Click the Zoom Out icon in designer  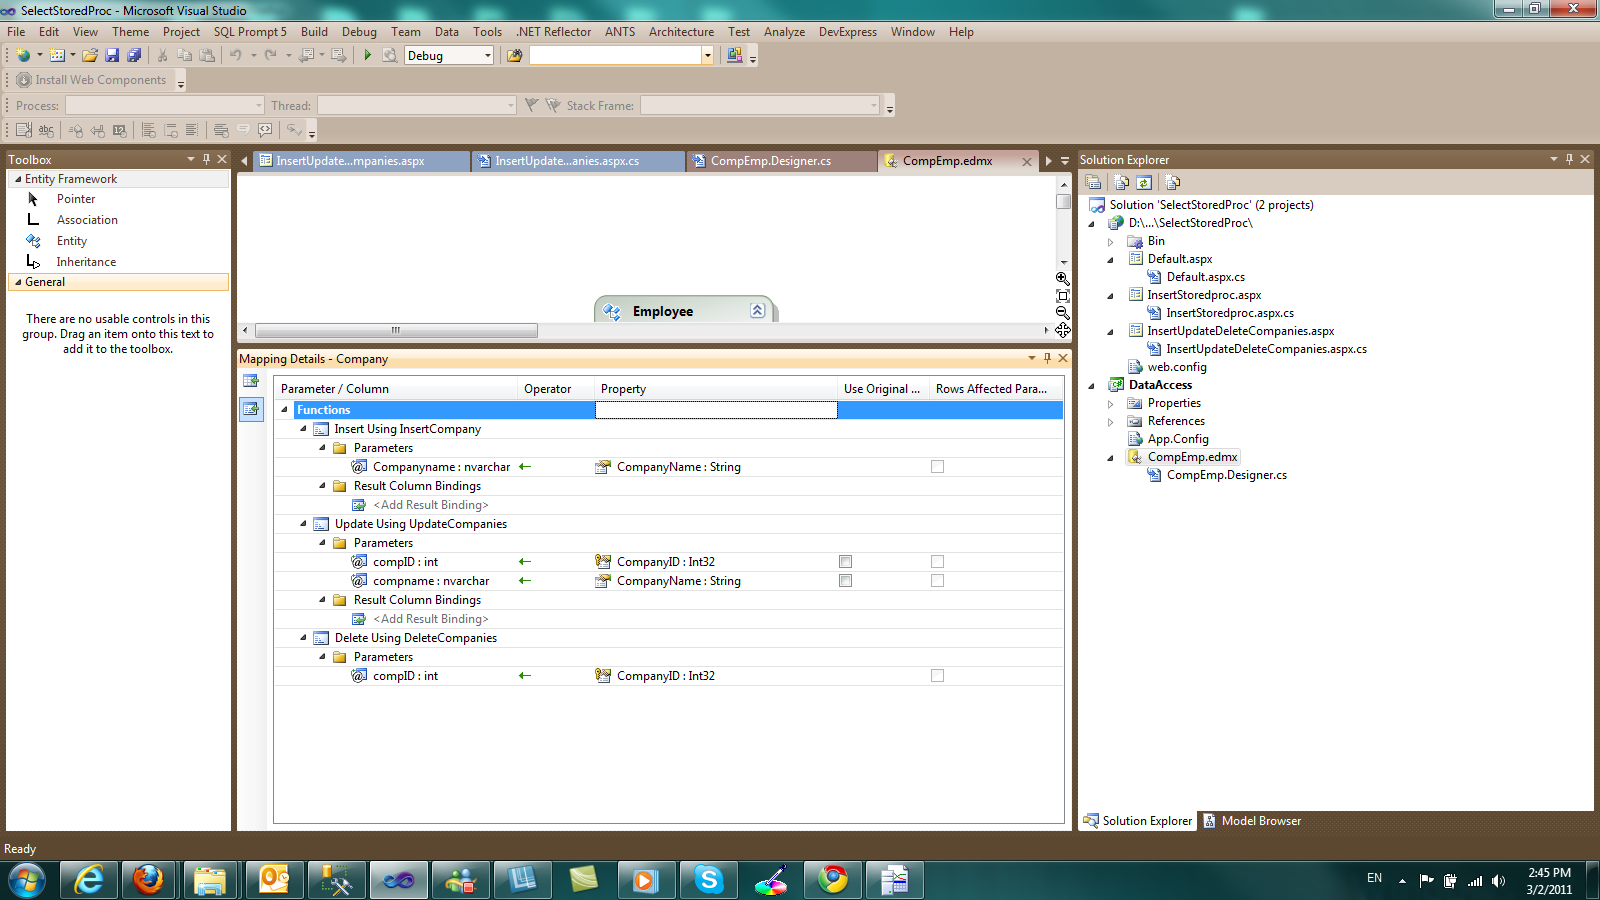click(x=1063, y=313)
